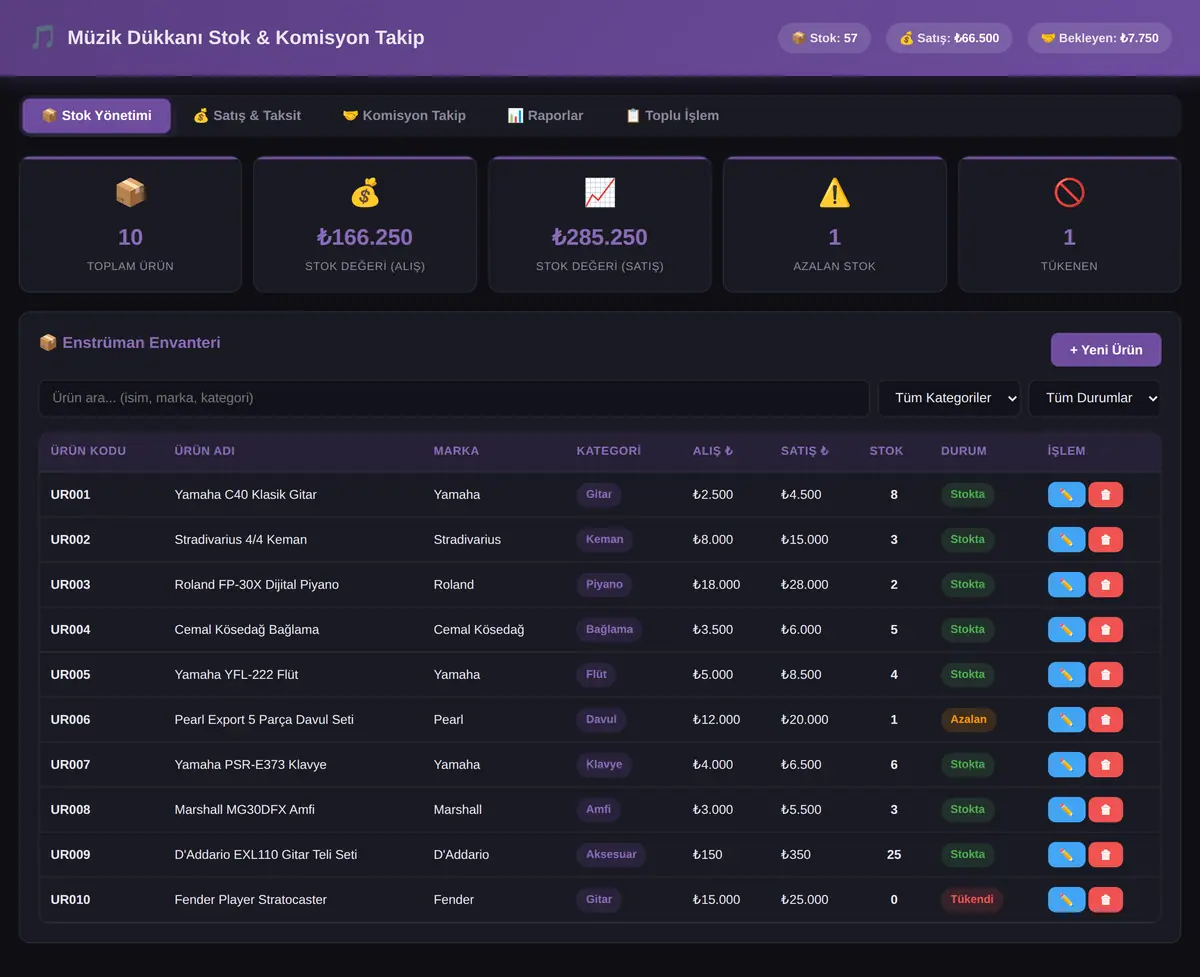Image resolution: width=1200 pixels, height=977 pixels.
Task: Open the Komisyon Takip tab
Action: [x=404, y=116]
